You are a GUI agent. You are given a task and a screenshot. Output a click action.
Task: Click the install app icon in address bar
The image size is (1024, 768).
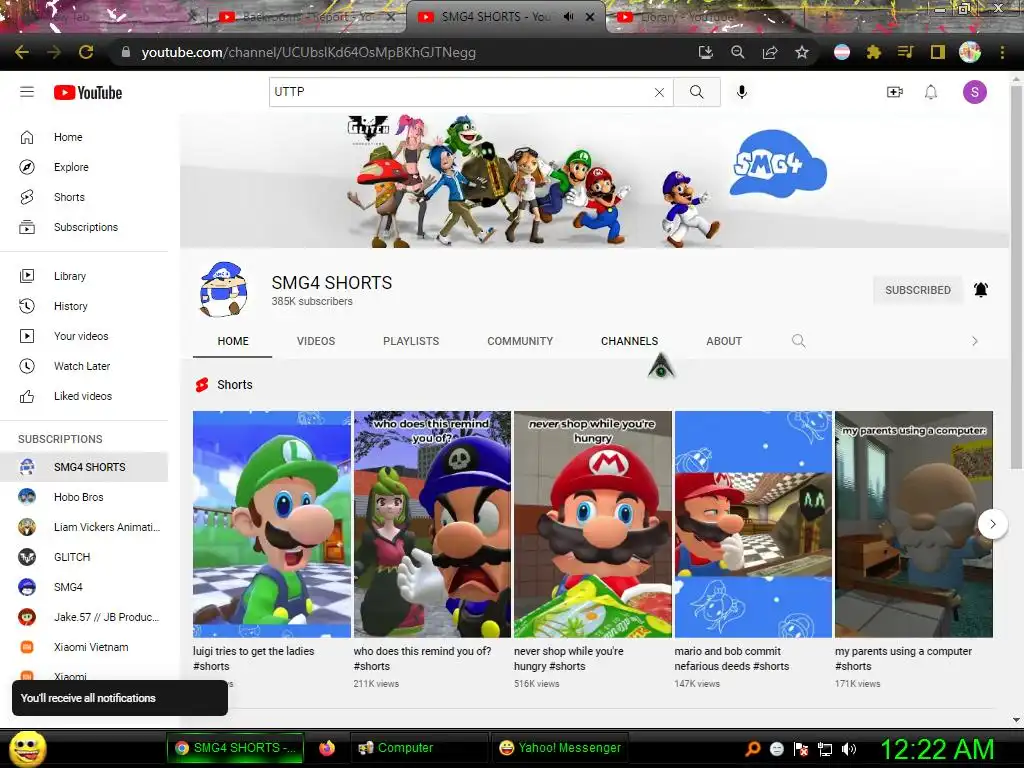coord(705,52)
